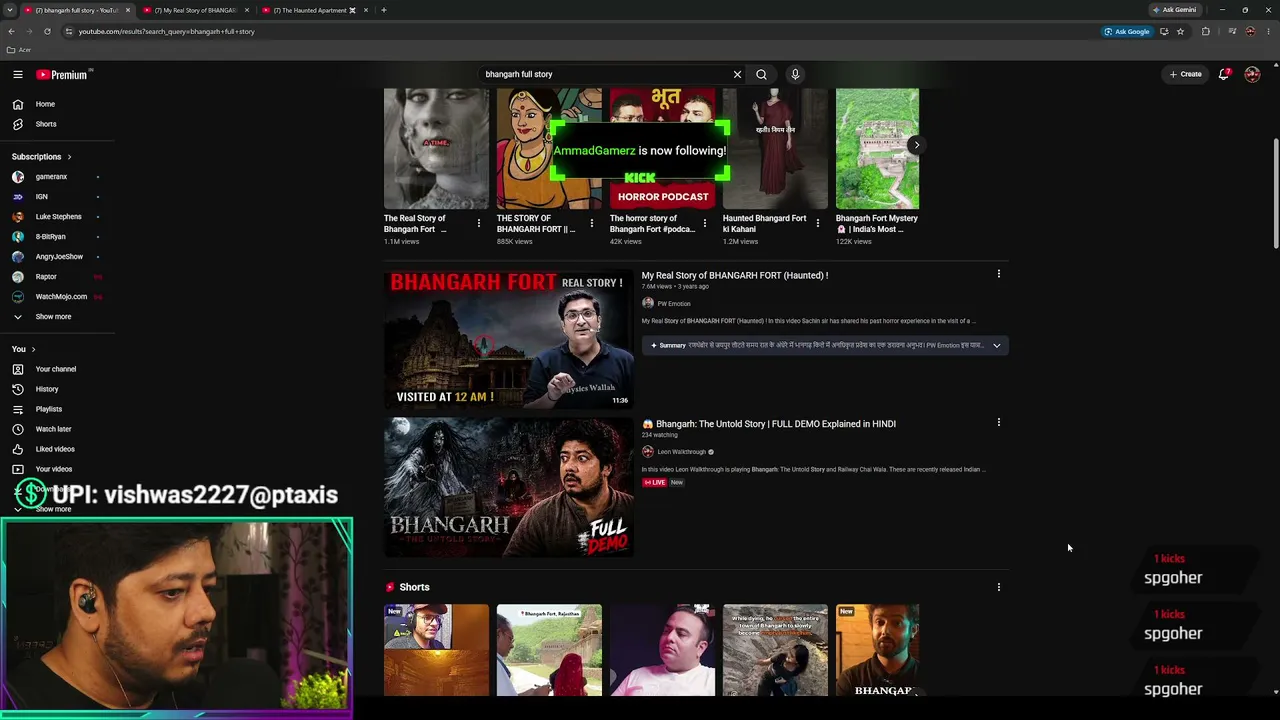This screenshot has height=720, width=1280.
Task: Go back in Chrome
Action: pyautogui.click(x=11, y=31)
